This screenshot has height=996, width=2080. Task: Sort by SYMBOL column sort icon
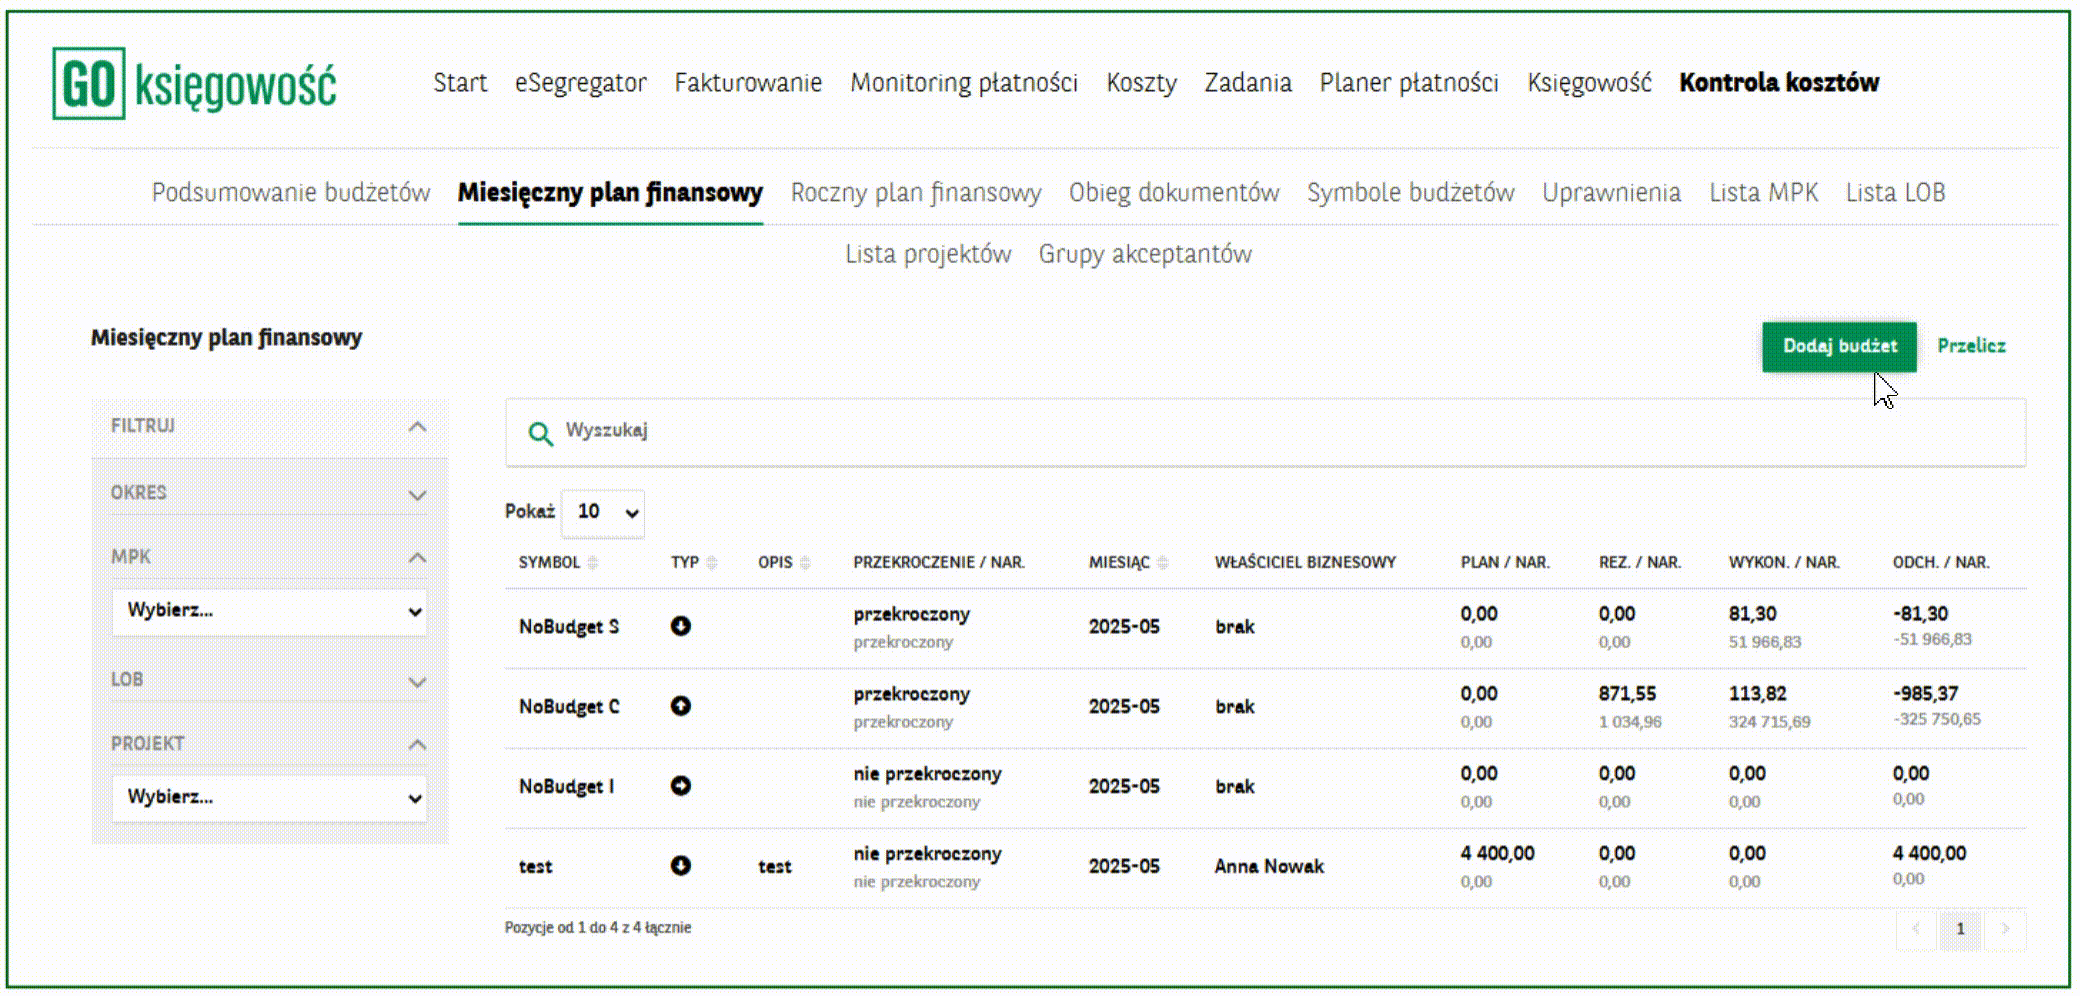click(593, 563)
